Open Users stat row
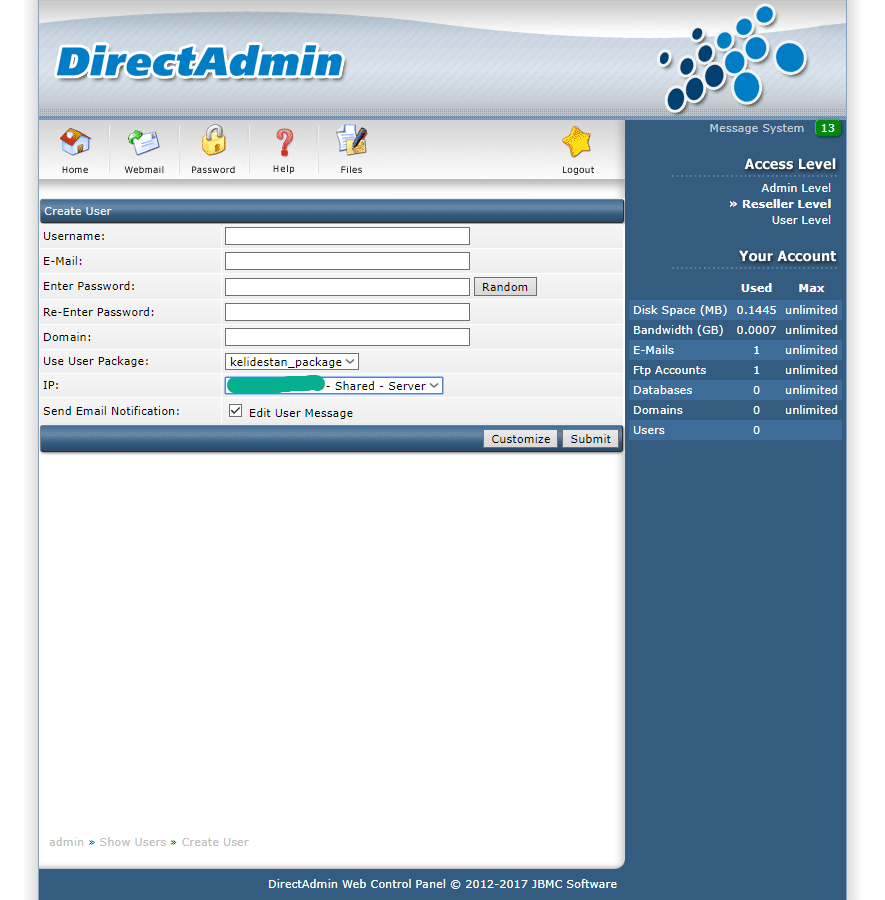Image resolution: width=885 pixels, height=900 pixels. (735, 430)
